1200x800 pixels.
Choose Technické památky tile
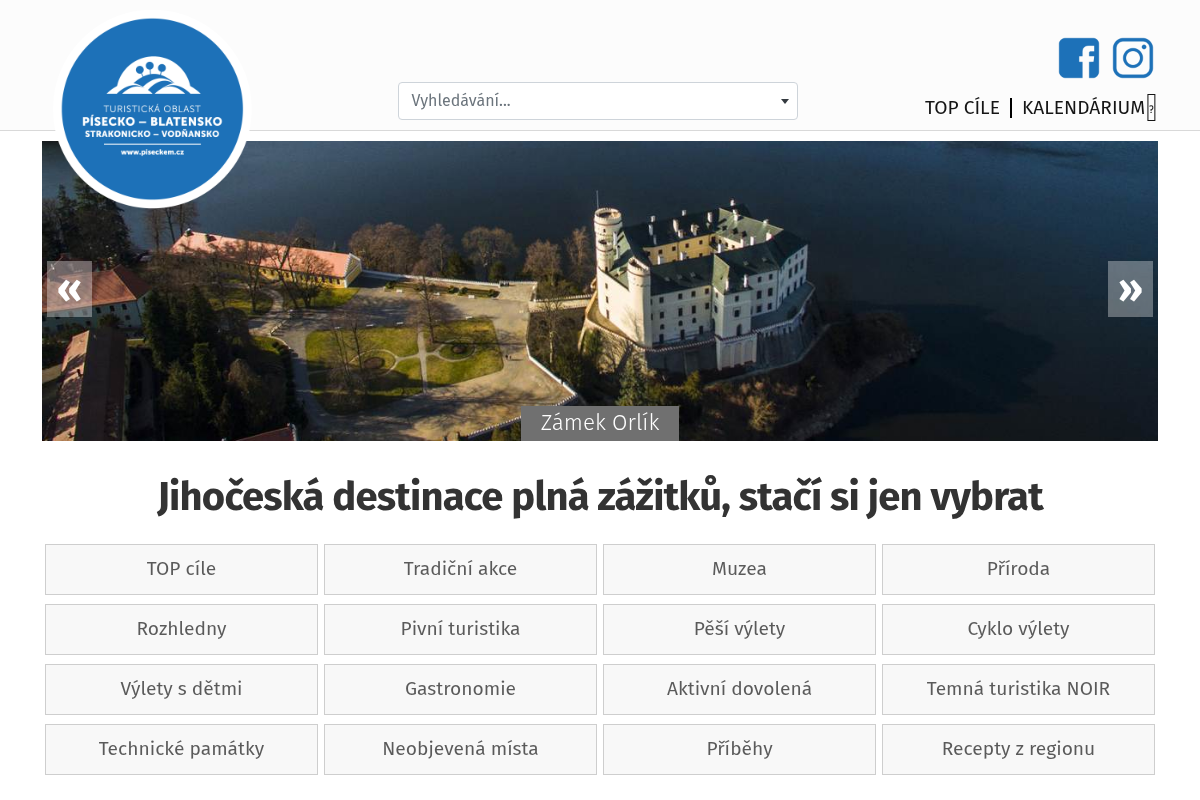pos(181,749)
